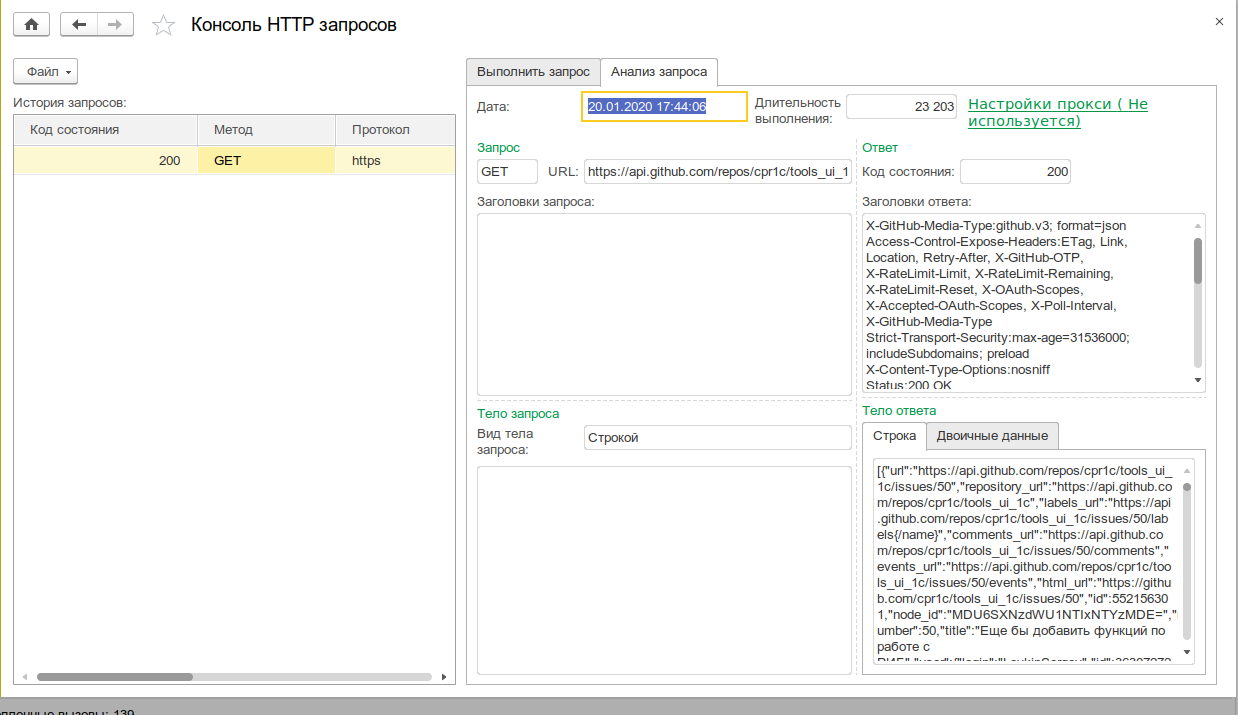Open the Двоичные данные response tab
Image resolution: width=1238 pixels, height=715 pixels.
[x=992, y=436]
